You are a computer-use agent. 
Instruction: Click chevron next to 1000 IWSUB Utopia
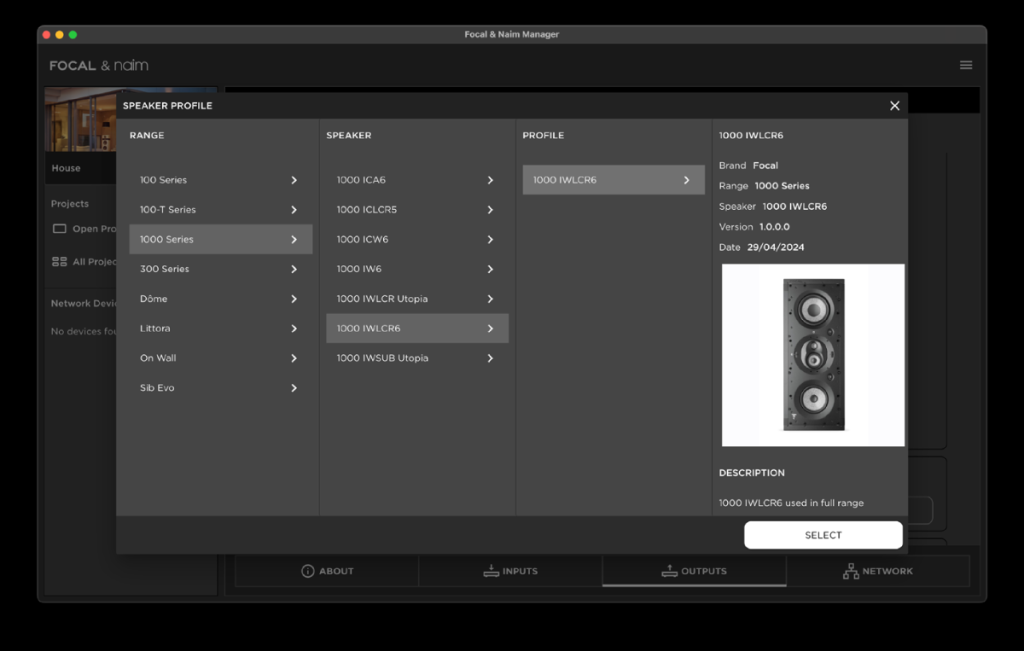(490, 358)
